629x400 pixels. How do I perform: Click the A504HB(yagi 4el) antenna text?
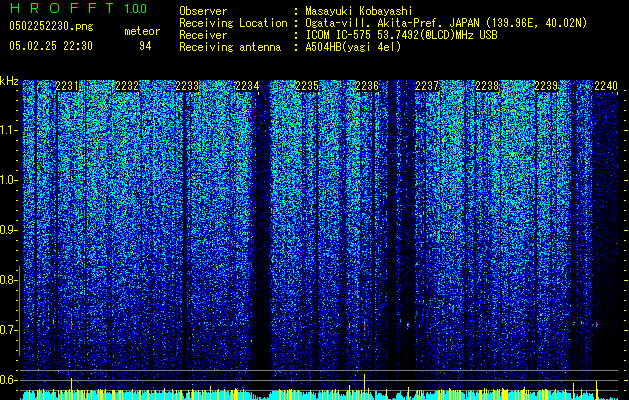(x=353, y=47)
